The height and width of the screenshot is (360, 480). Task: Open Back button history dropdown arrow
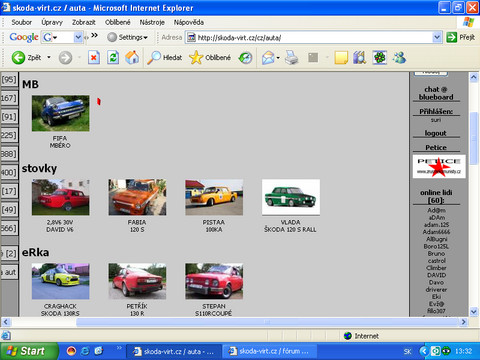[x=49, y=57]
